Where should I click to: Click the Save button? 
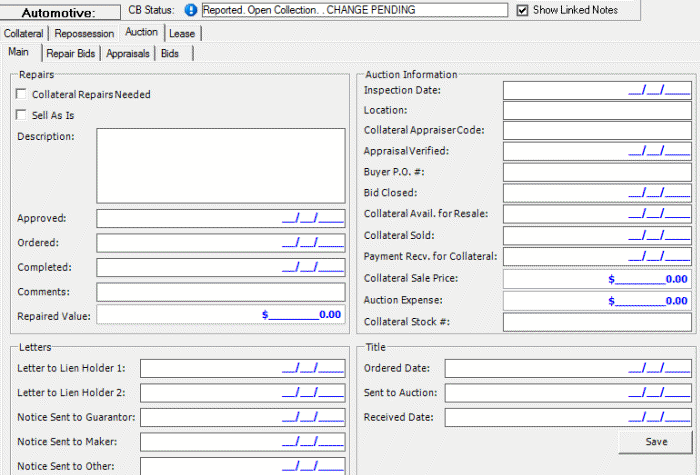[656, 442]
